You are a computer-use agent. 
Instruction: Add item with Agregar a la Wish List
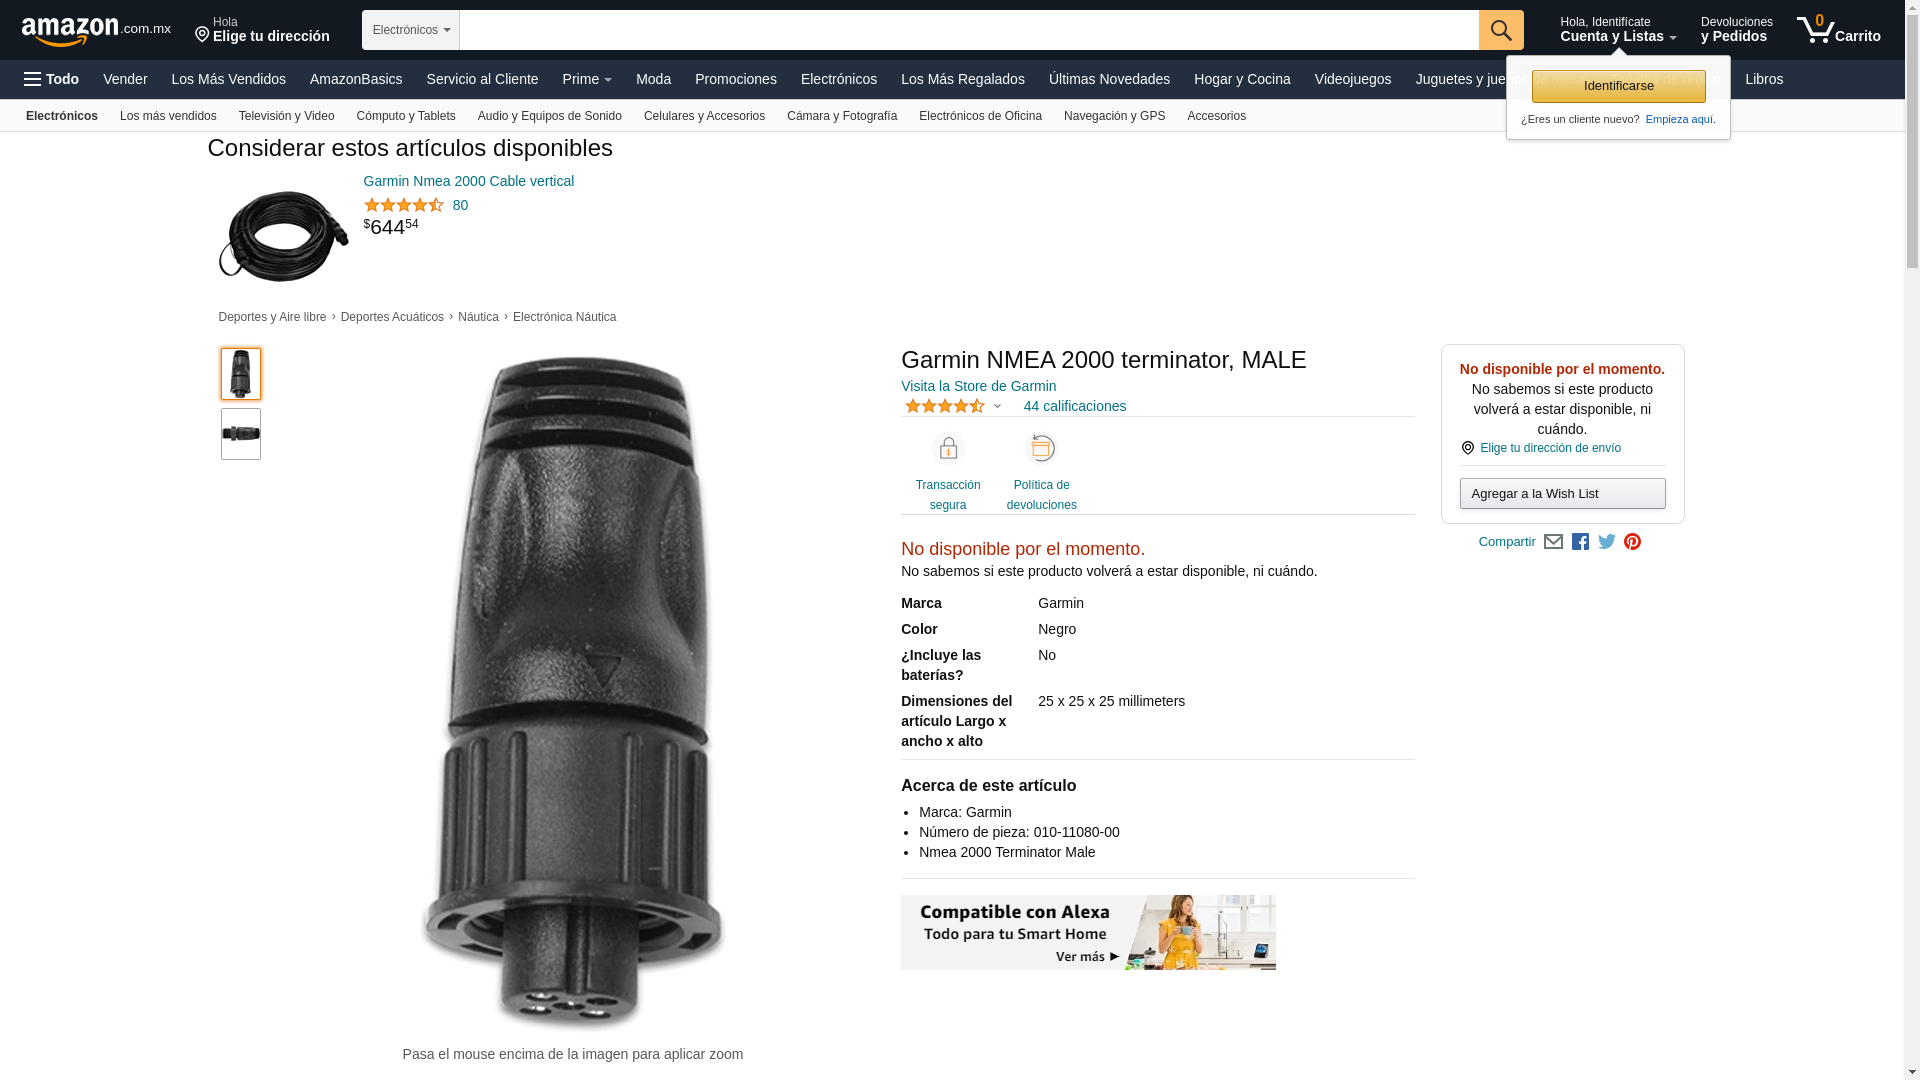click(1562, 493)
